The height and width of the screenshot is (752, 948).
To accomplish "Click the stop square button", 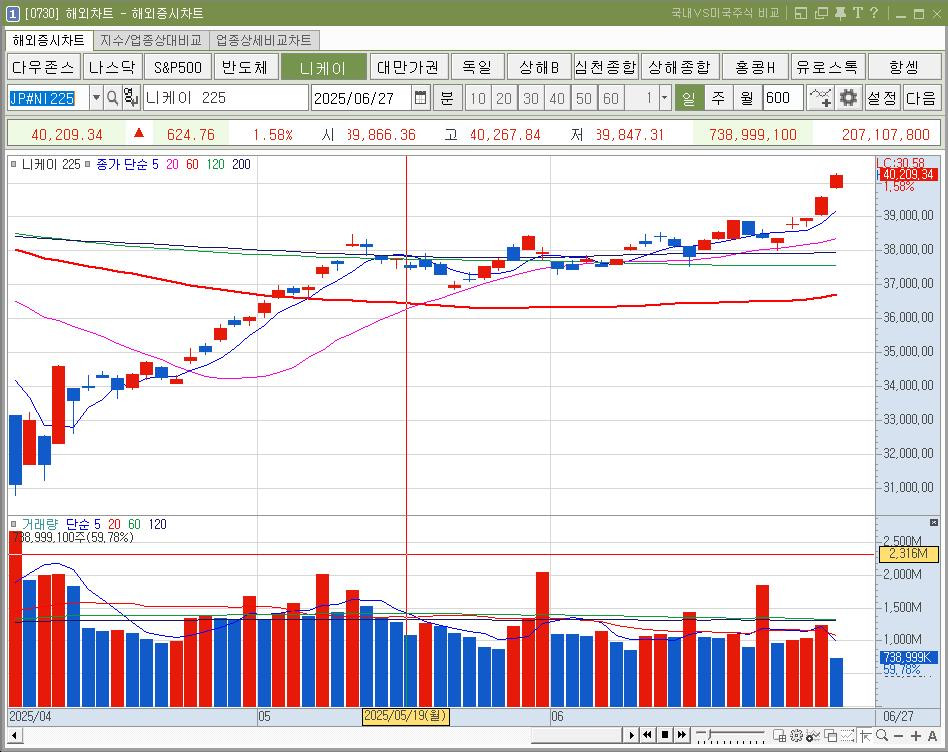I will pyautogui.click(x=664, y=735).
